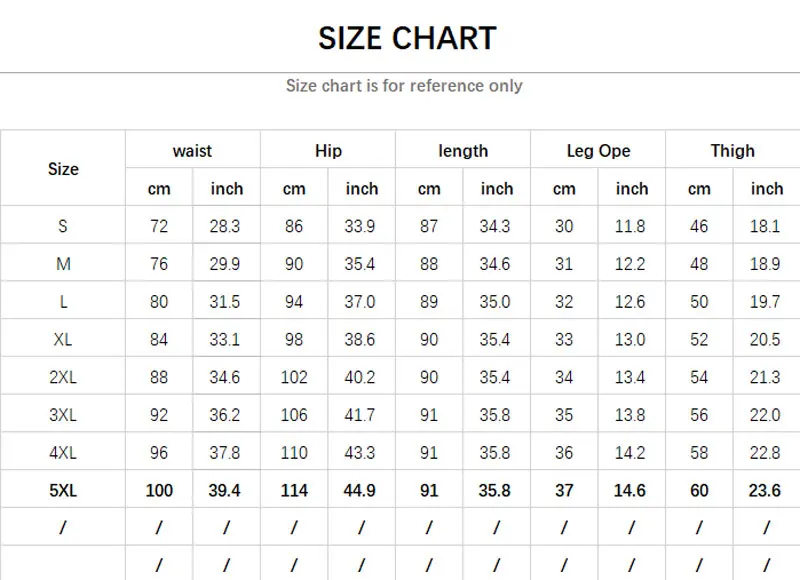The image size is (800, 580).
Task: Click the 23.6 thigh inch cell
Action: coord(764,490)
